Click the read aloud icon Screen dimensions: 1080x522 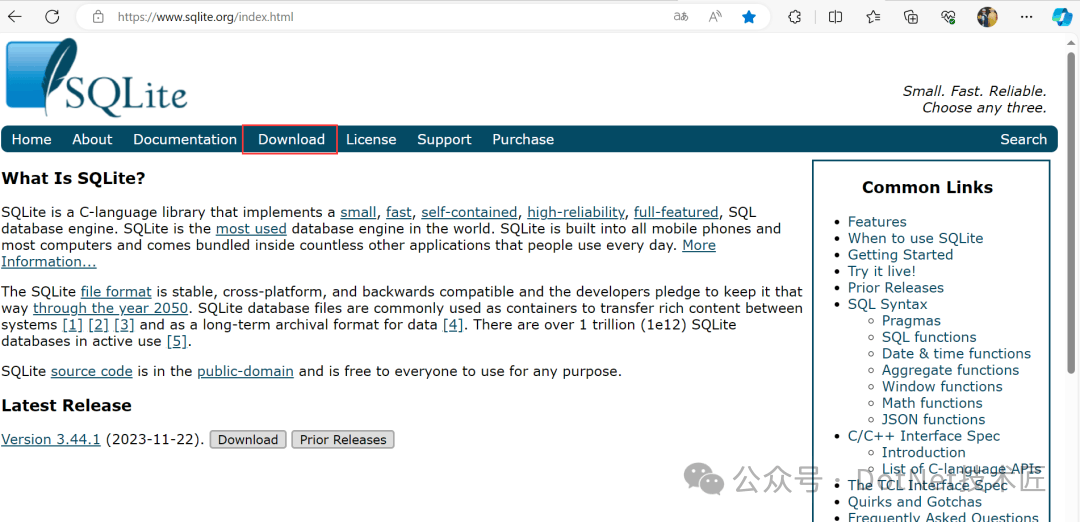click(x=715, y=17)
